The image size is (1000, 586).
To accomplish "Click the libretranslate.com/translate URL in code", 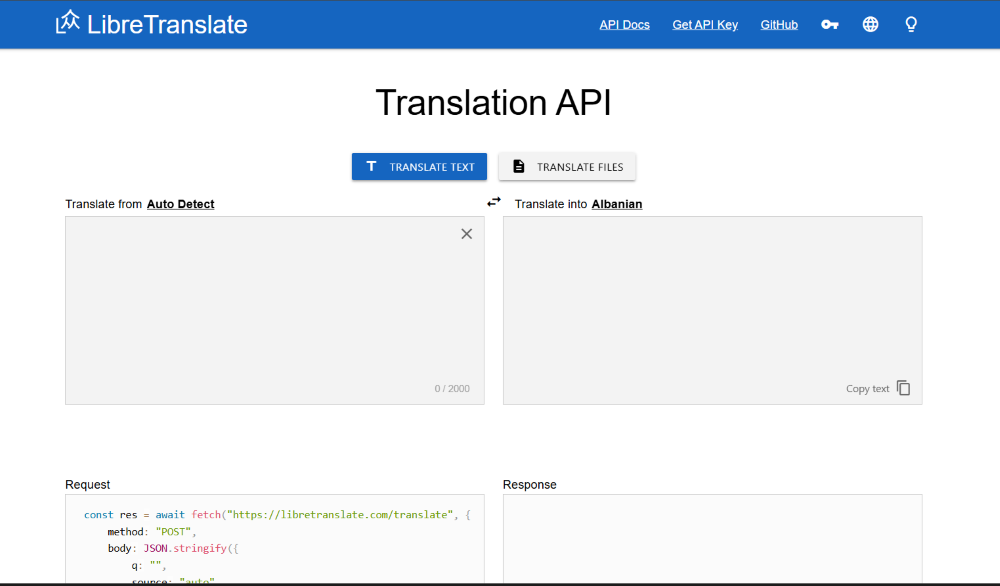I will coord(340,515).
